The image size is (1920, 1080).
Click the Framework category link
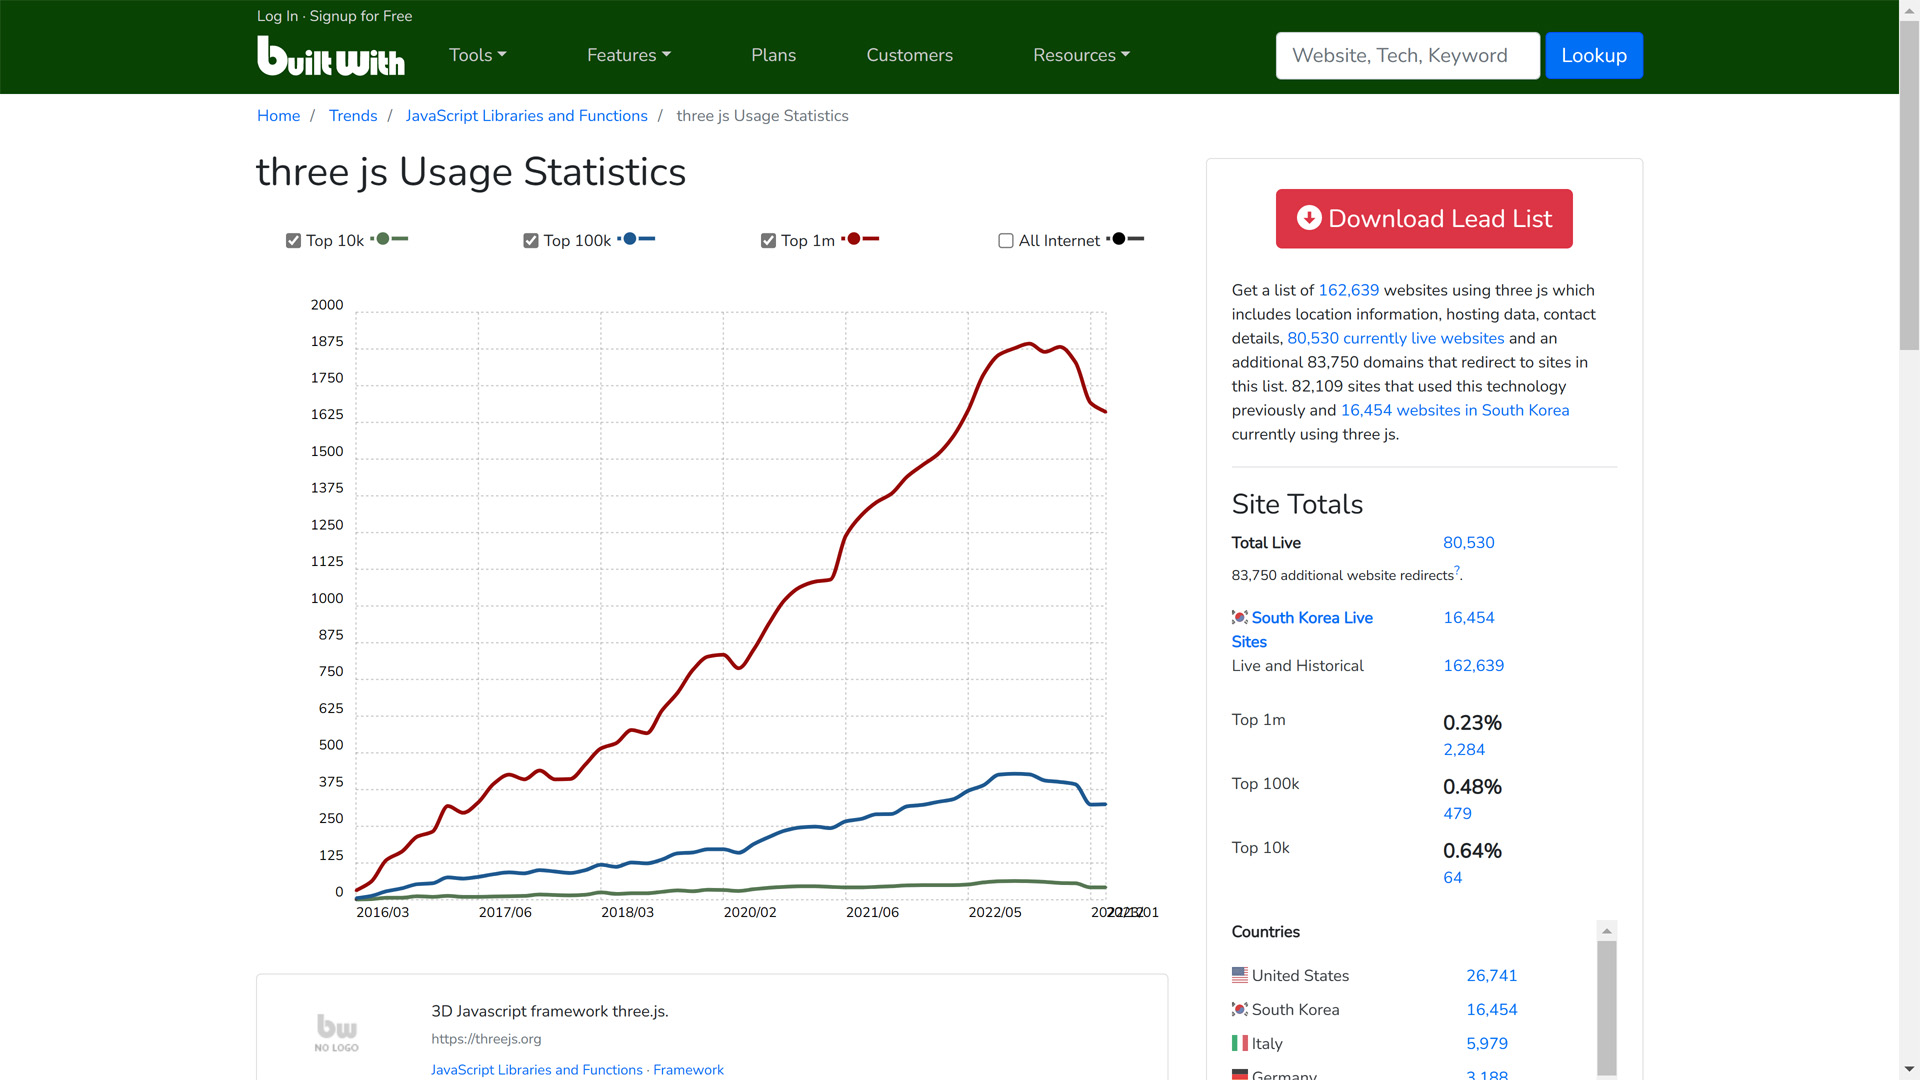688,1070
